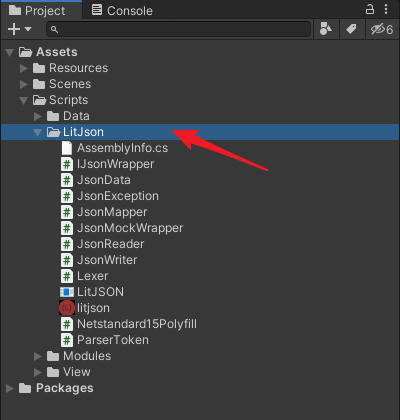The width and height of the screenshot is (400, 420).
Task: Select the AssemblyInfo.cs file icon
Action: pos(67,148)
